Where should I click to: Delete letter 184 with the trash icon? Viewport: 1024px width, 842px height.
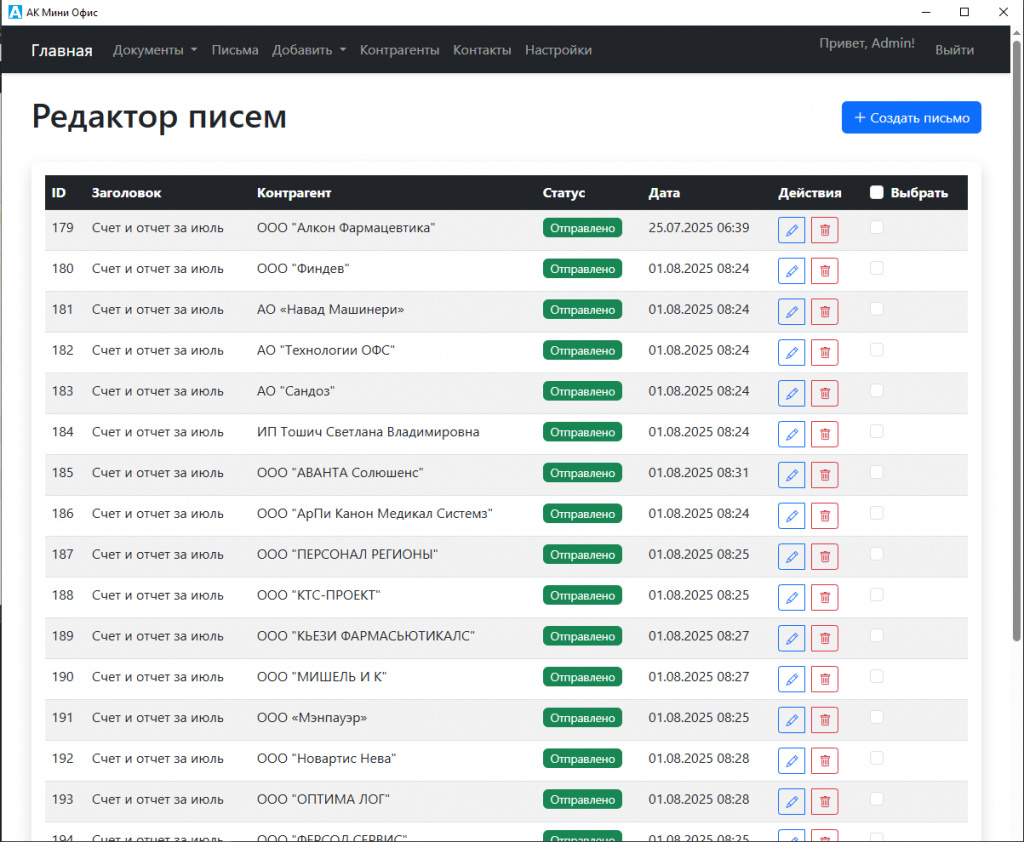tap(824, 434)
